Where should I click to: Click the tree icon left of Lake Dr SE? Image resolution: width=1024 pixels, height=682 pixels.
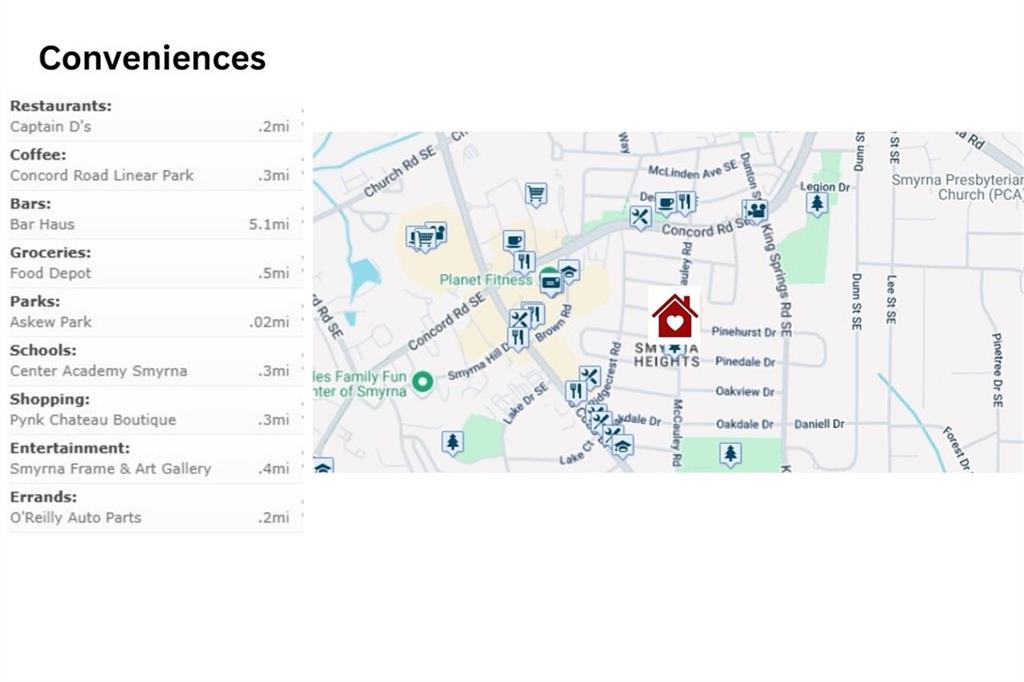[453, 442]
